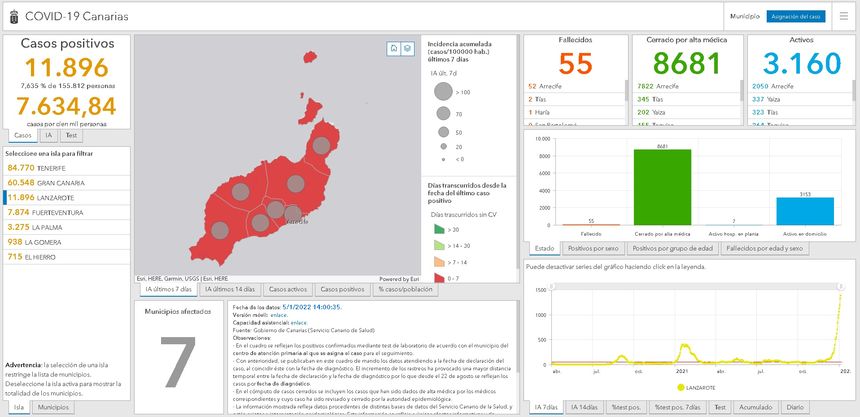860x417 pixels.
Task: Select Asignación del caso toggle button
Action: [x=795, y=17]
